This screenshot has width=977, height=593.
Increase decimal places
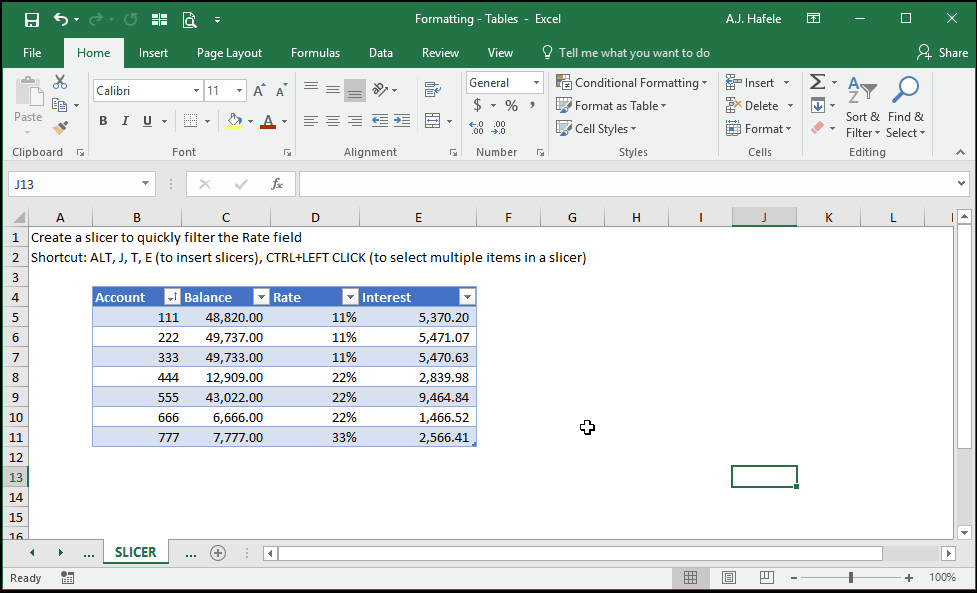click(477, 128)
